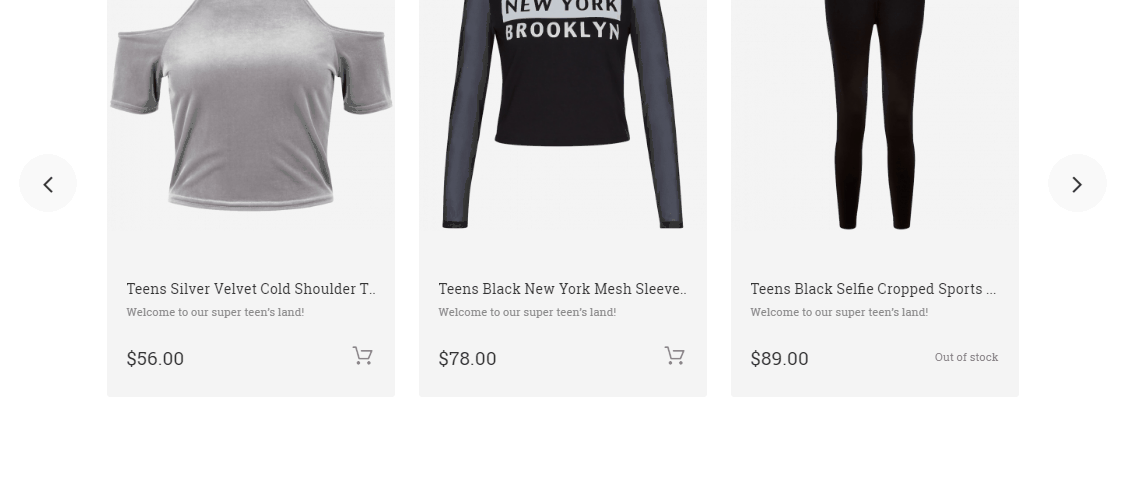Screen dimensions: 1148x502
Task: Add Silver Velvet Cold Shoulder top to cart
Action: [x=362, y=356]
